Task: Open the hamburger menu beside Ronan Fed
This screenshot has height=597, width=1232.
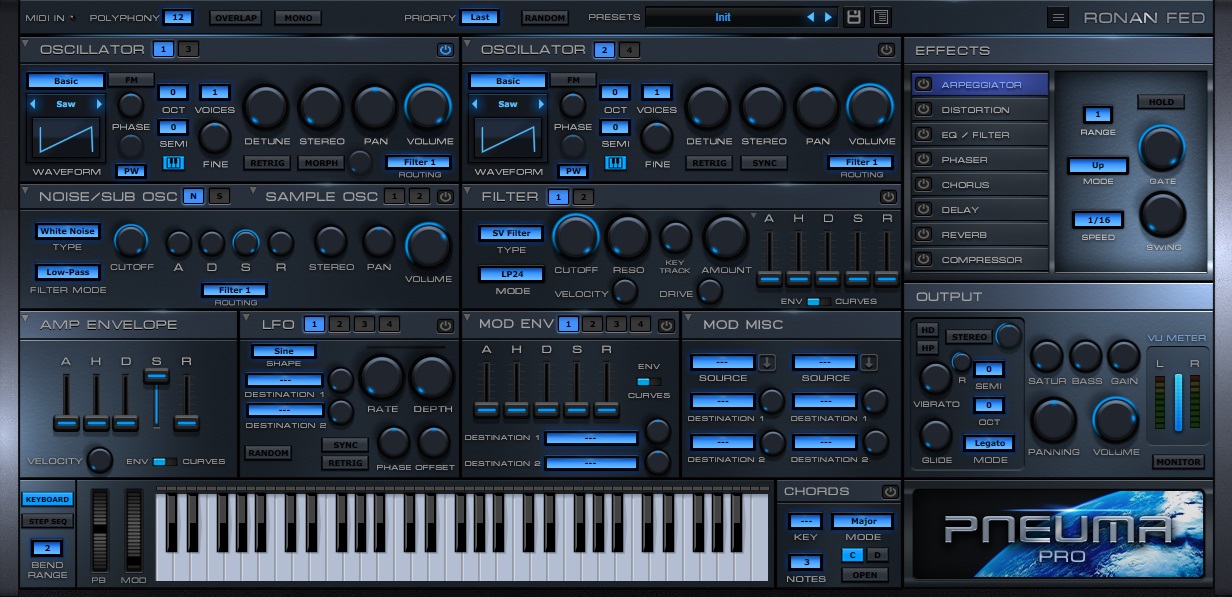Action: 1058,17
